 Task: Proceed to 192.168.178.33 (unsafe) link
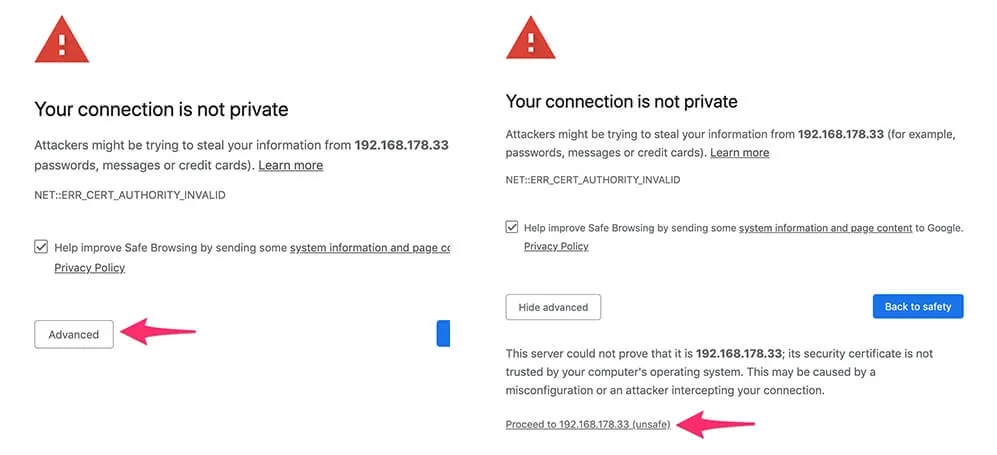click(x=588, y=424)
